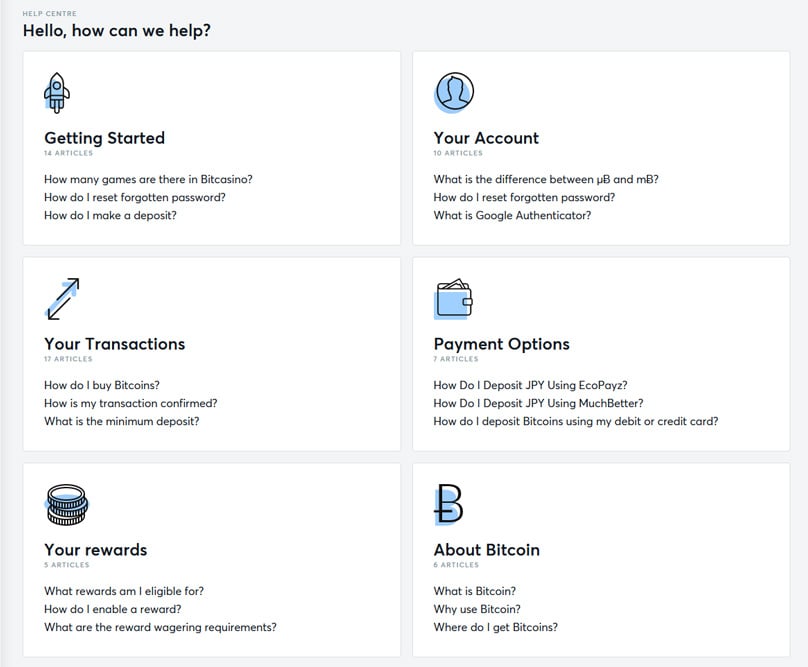808x667 pixels.
Task: Open the Your rewards category heading
Action: point(95,550)
